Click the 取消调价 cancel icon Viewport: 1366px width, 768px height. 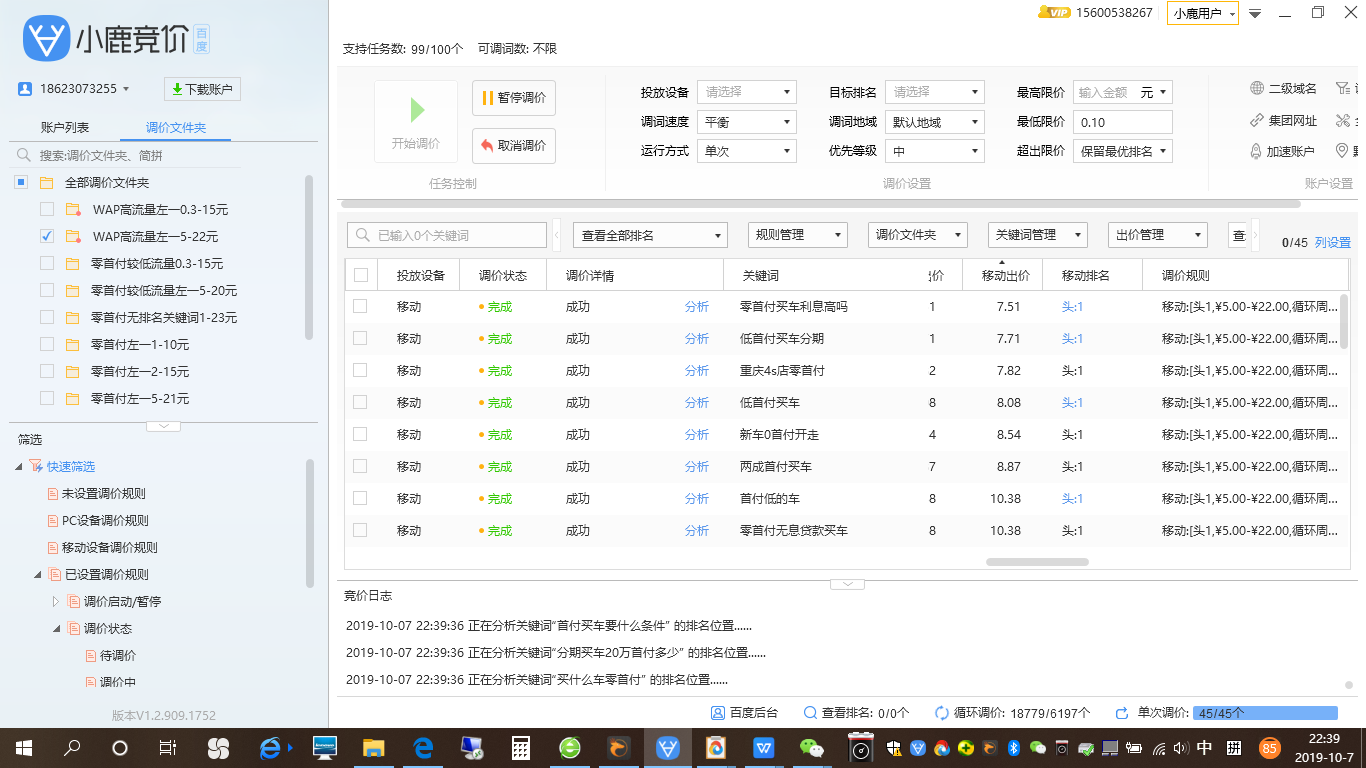click(485, 146)
